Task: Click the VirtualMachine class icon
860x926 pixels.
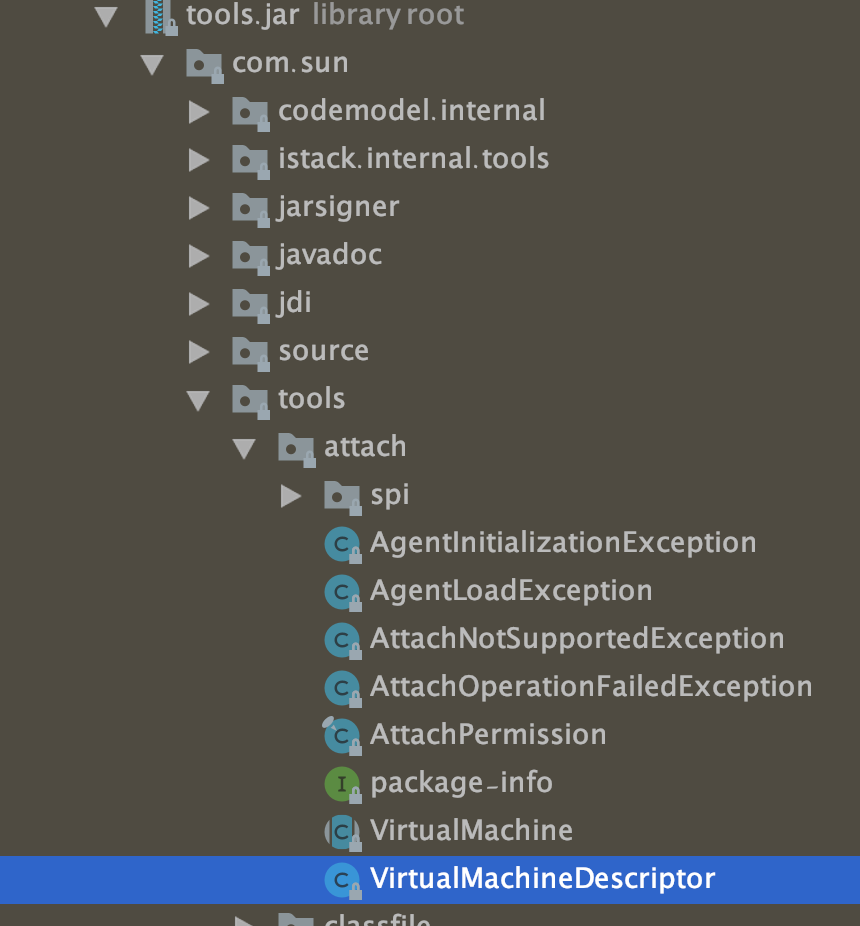Action: 343,831
